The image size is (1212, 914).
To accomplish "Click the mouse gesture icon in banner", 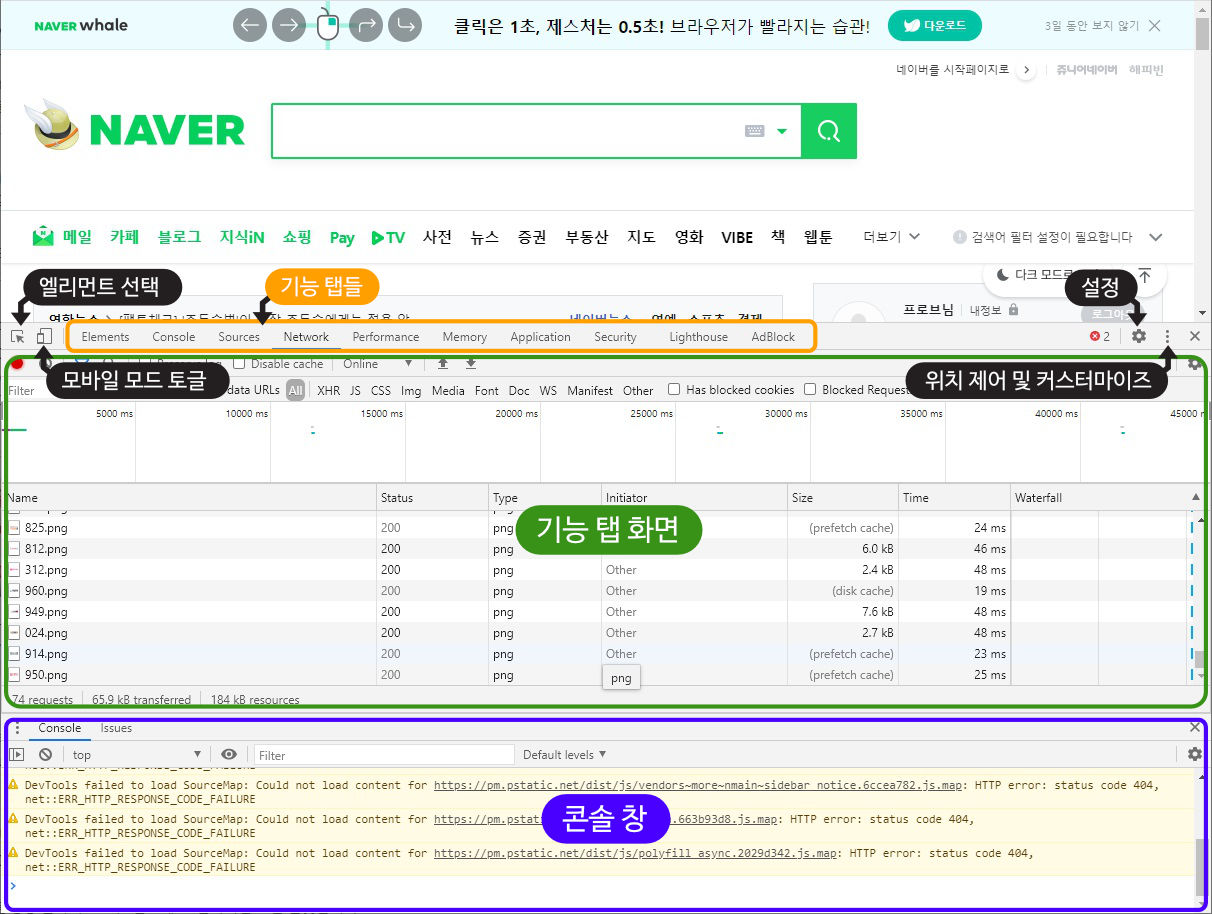I will pyautogui.click(x=328, y=25).
